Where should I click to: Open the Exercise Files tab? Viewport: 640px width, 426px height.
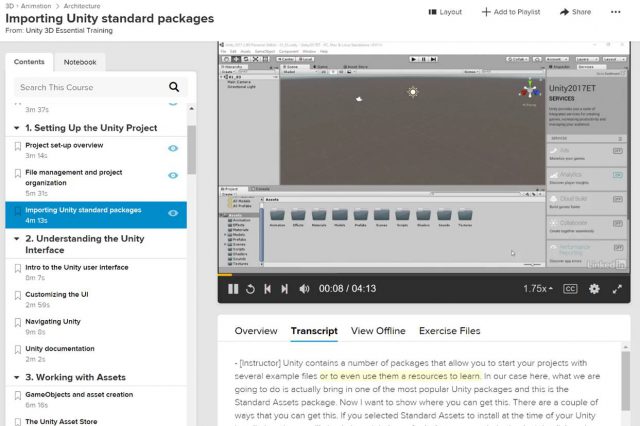449,331
